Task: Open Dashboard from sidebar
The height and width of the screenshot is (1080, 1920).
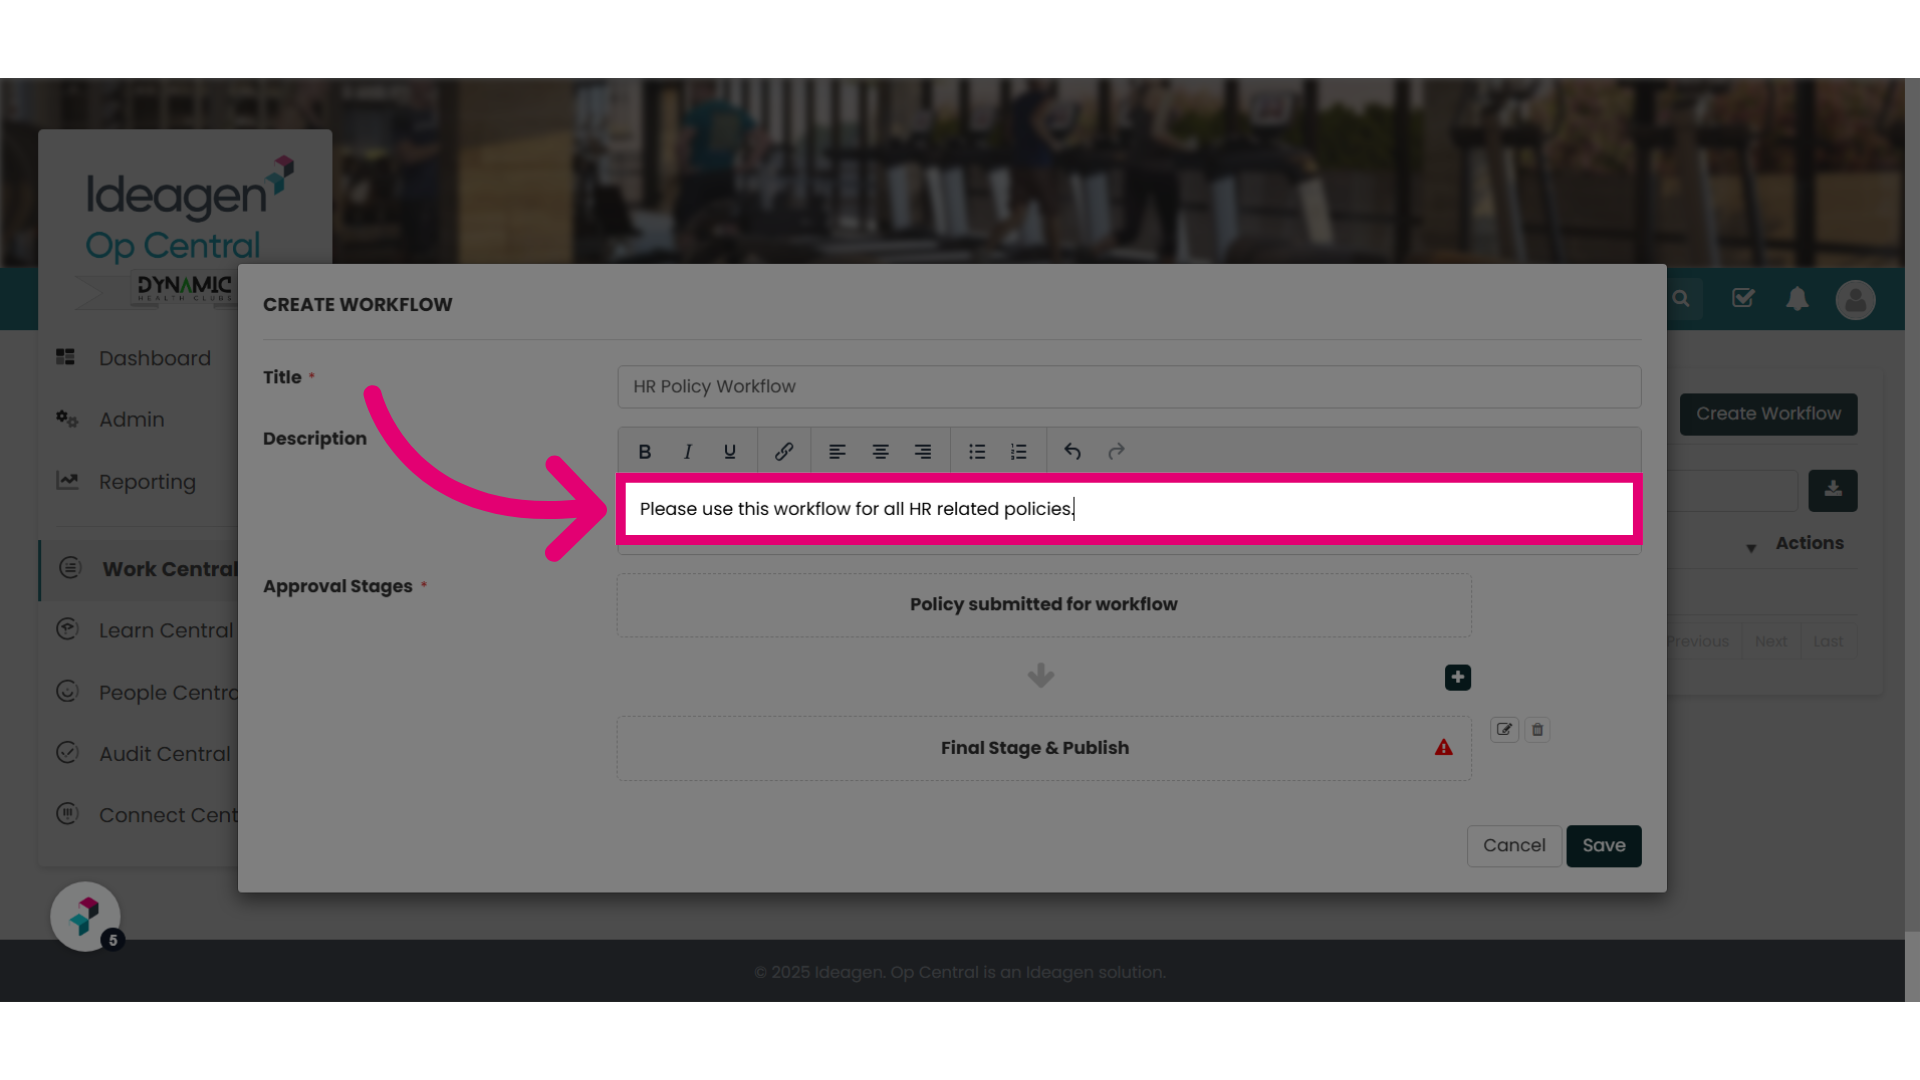Action: (x=154, y=358)
